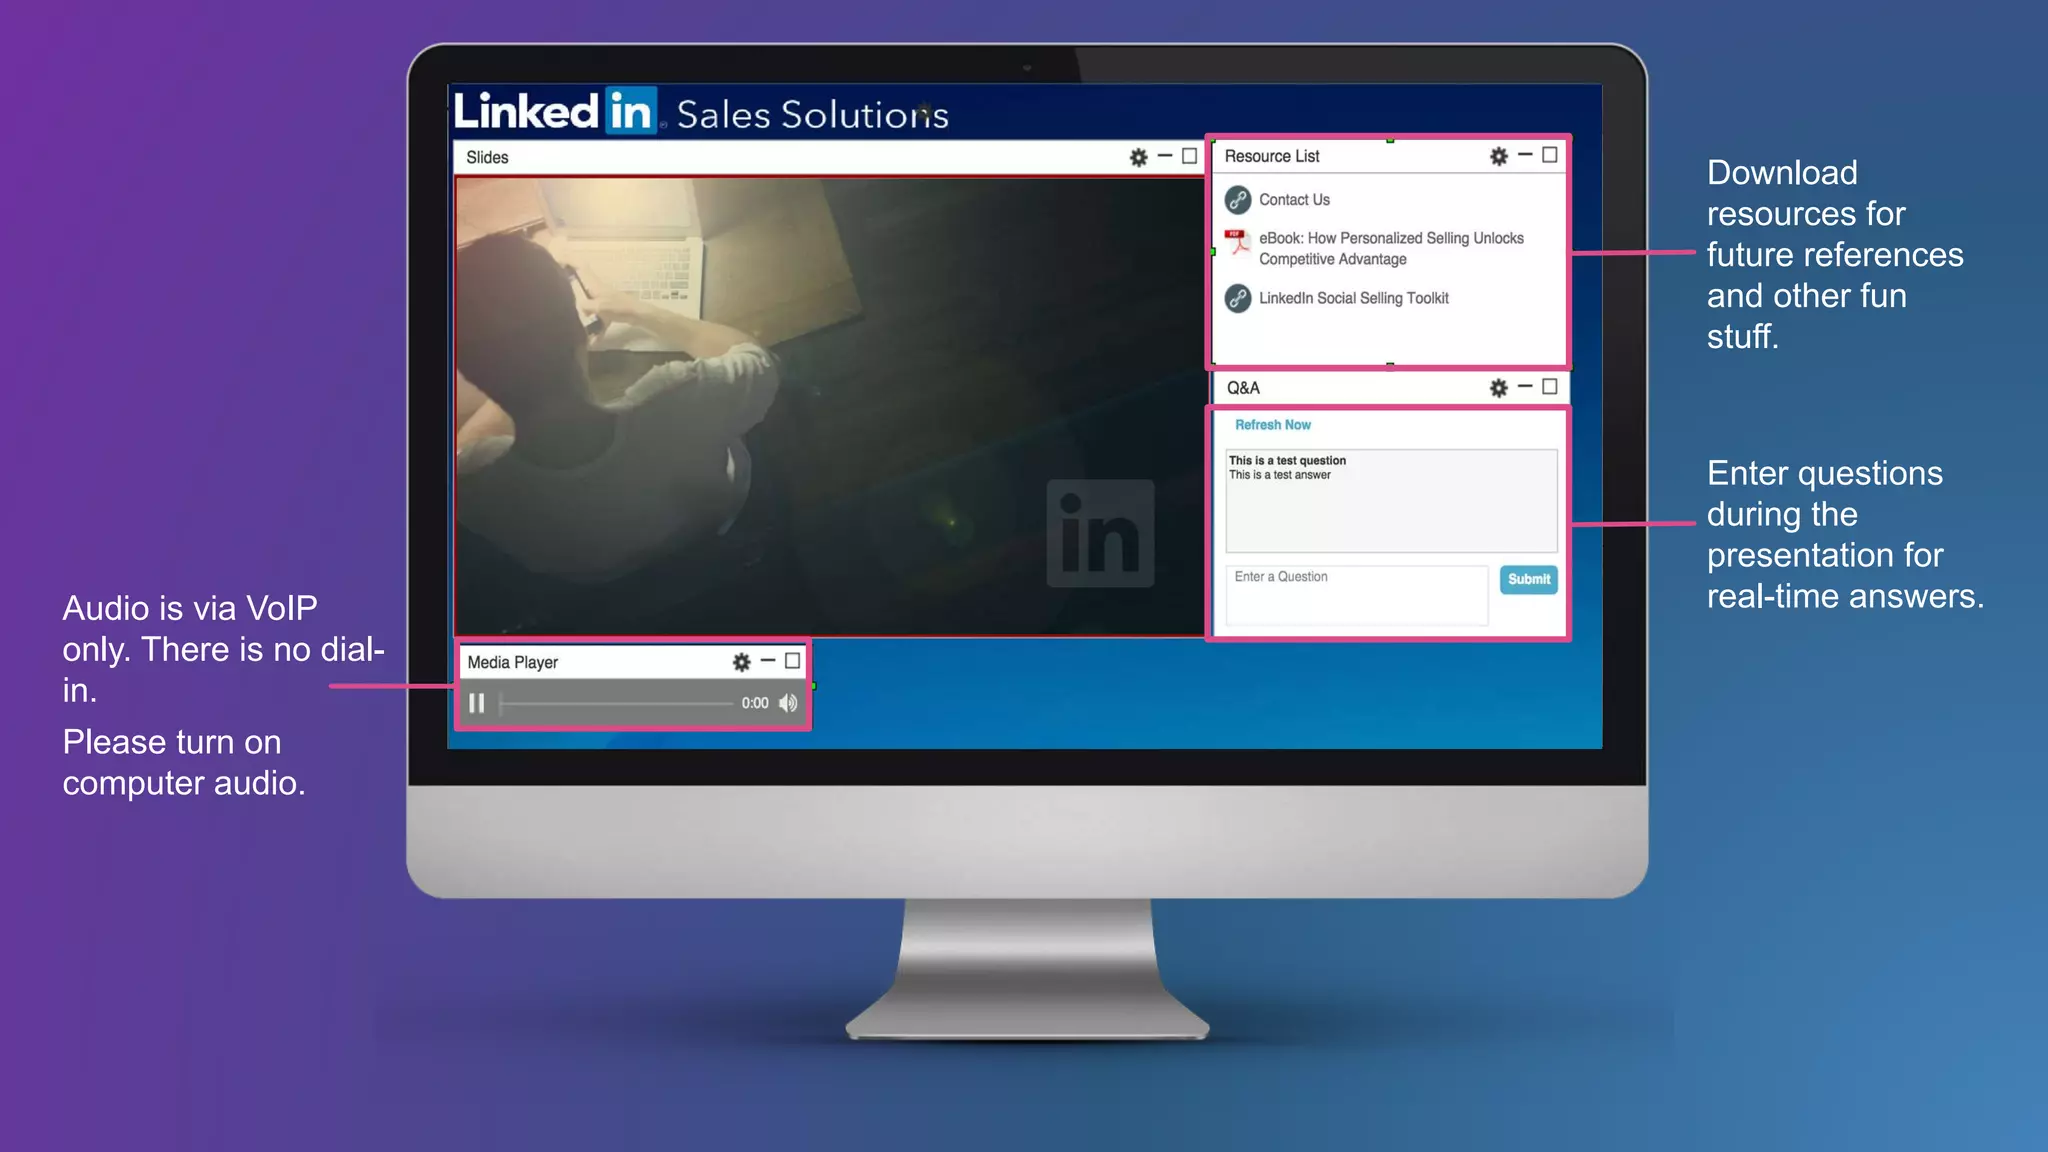Click the Contact Us link icon
Viewport: 2048px width, 1152px height.
1238,200
